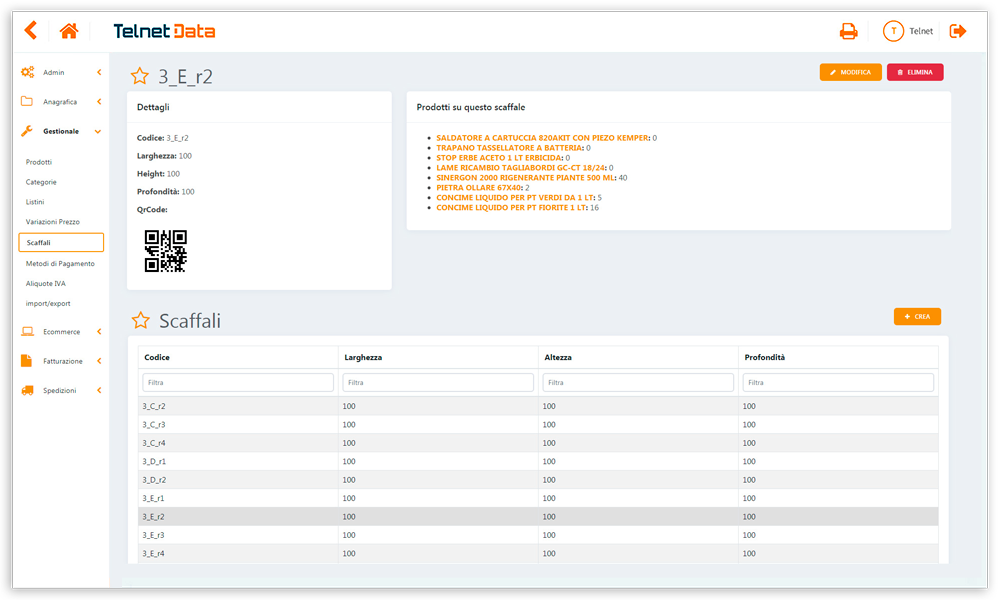Open the Saldatore a cartuccia 820AKIT product link
This screenshot has width=1000, height=600.
[x=542, y=138]
